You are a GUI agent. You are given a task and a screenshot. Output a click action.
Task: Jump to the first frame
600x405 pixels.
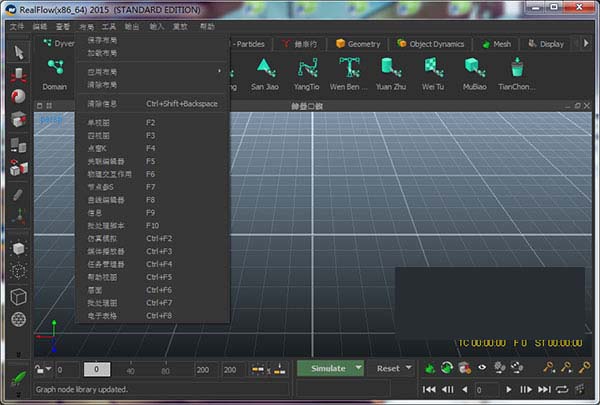pyautogui.click(x=429, y=390)
